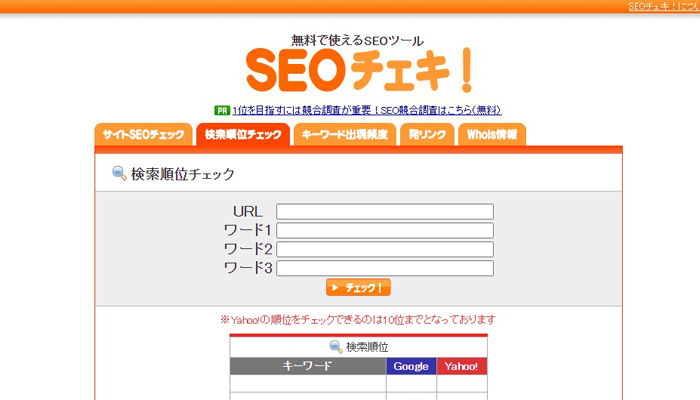The width and height of the screenshot is (700, 400).
Task: Click into the ワード1 text field
Action: click(385, 230)
